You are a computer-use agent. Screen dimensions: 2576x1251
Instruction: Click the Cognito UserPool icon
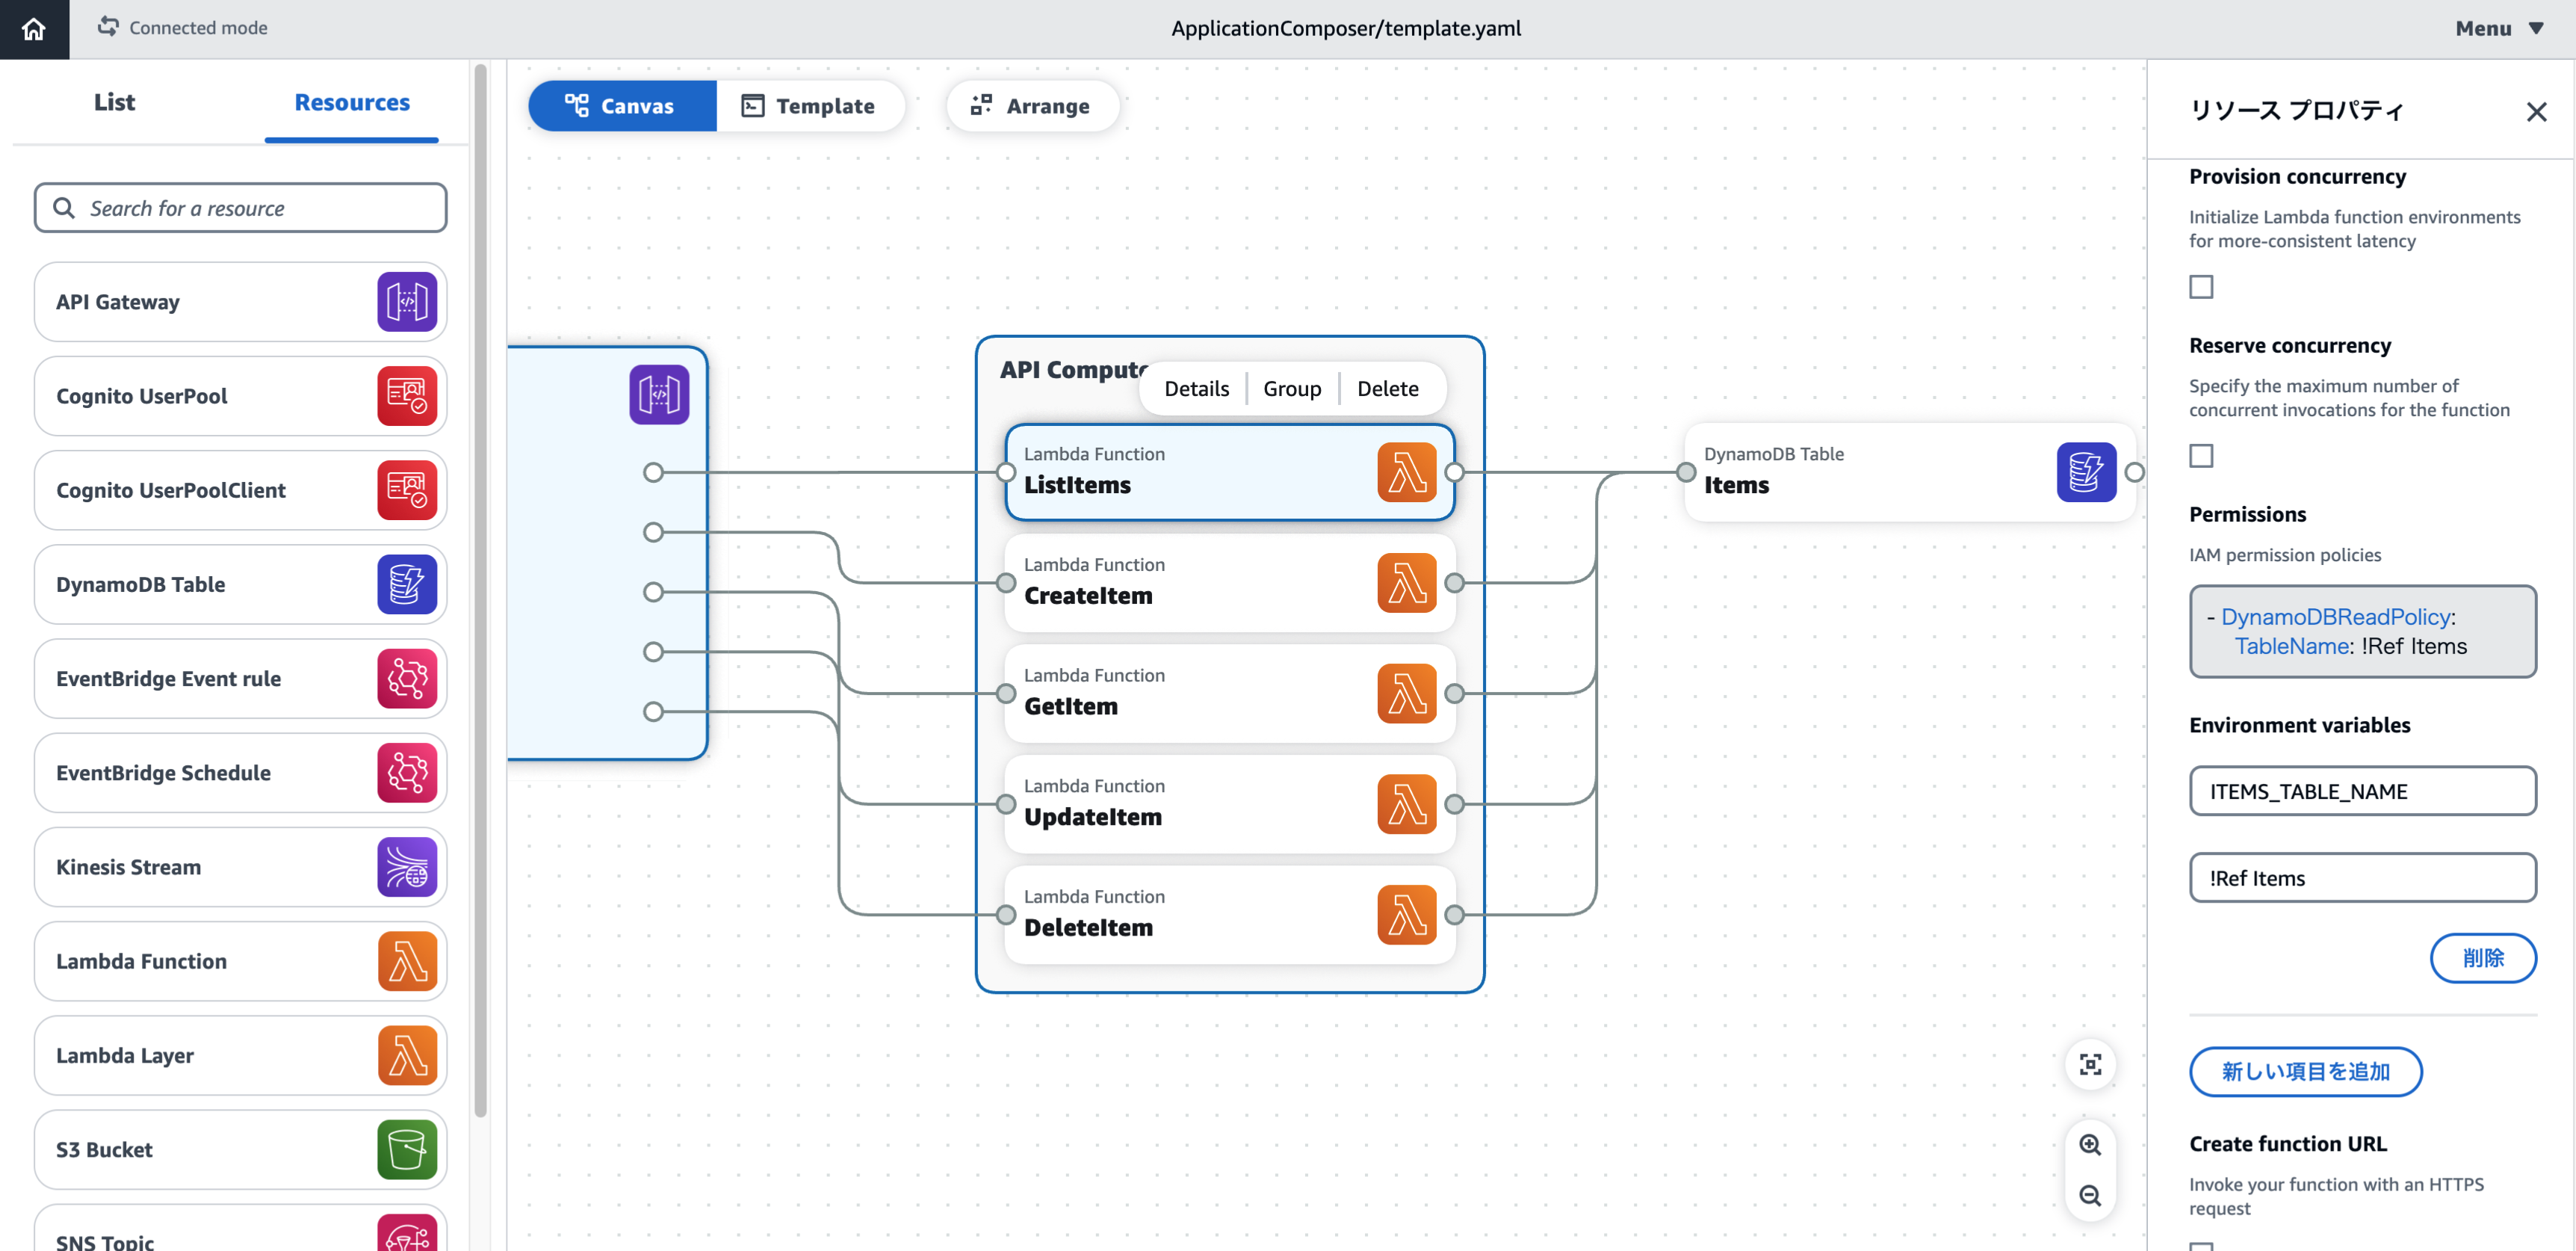pos(407,396)
